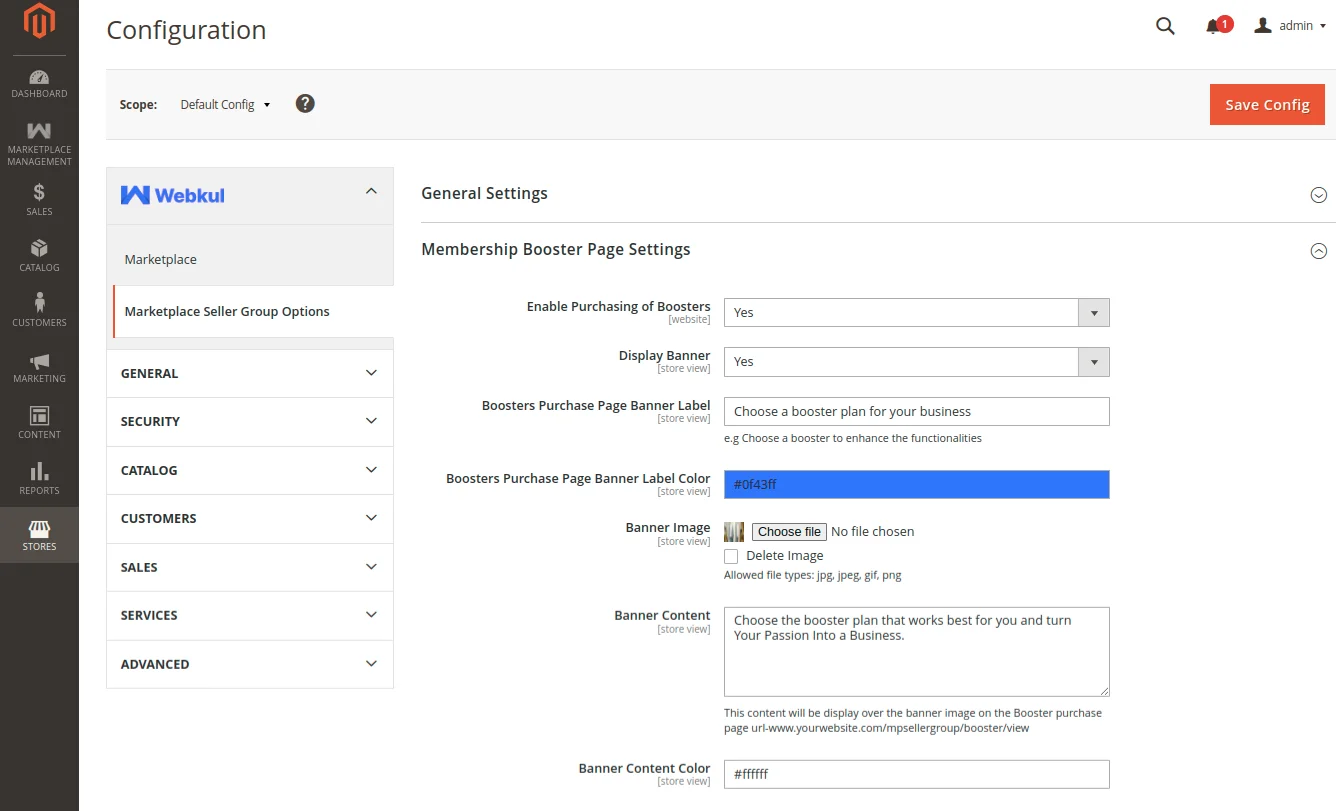
Task: Open Reports from the left sidebar
Action: click(39, 477)
